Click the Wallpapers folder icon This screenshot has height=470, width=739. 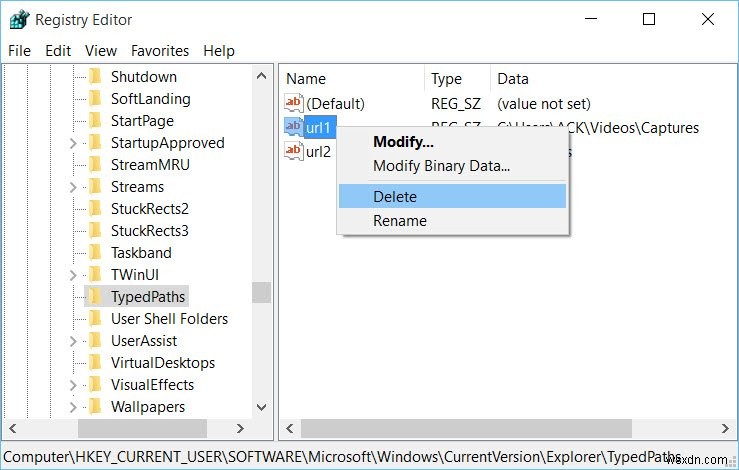(x=95, y=406)
